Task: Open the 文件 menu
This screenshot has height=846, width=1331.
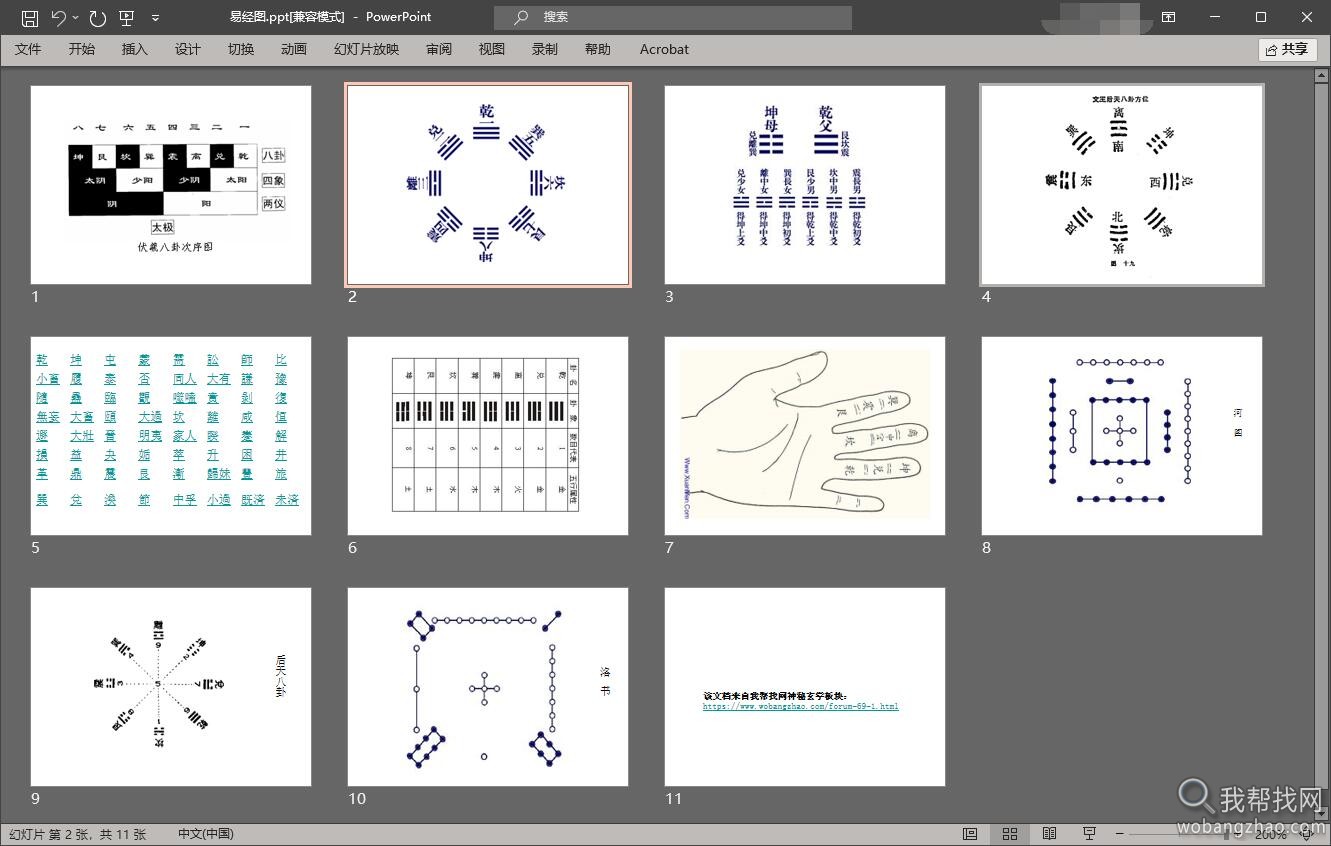Action: [28, 49]
